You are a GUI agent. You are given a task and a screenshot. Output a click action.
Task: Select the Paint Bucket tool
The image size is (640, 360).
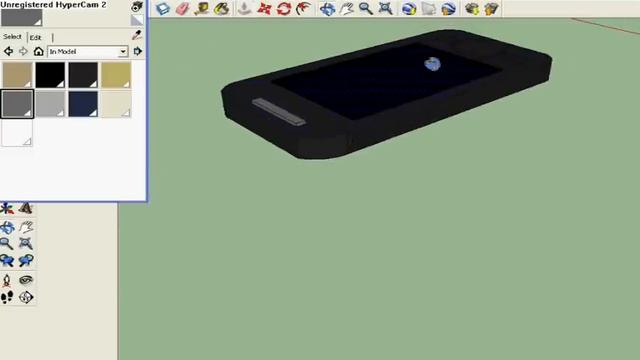(222, 9)
